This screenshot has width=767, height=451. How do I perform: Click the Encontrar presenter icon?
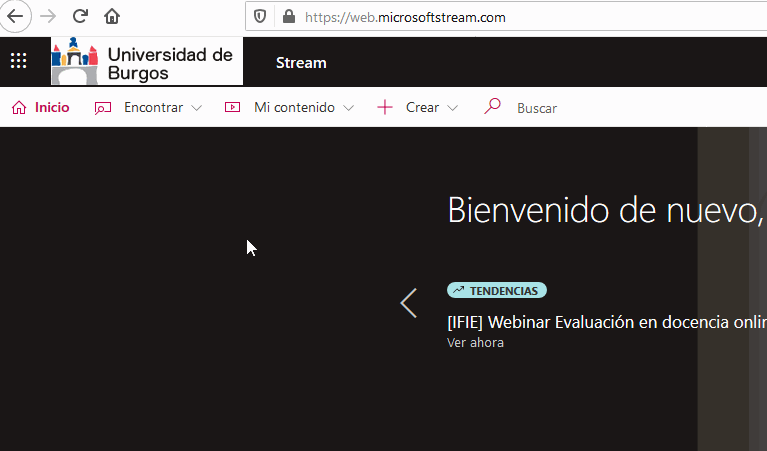tap(103, 108)
